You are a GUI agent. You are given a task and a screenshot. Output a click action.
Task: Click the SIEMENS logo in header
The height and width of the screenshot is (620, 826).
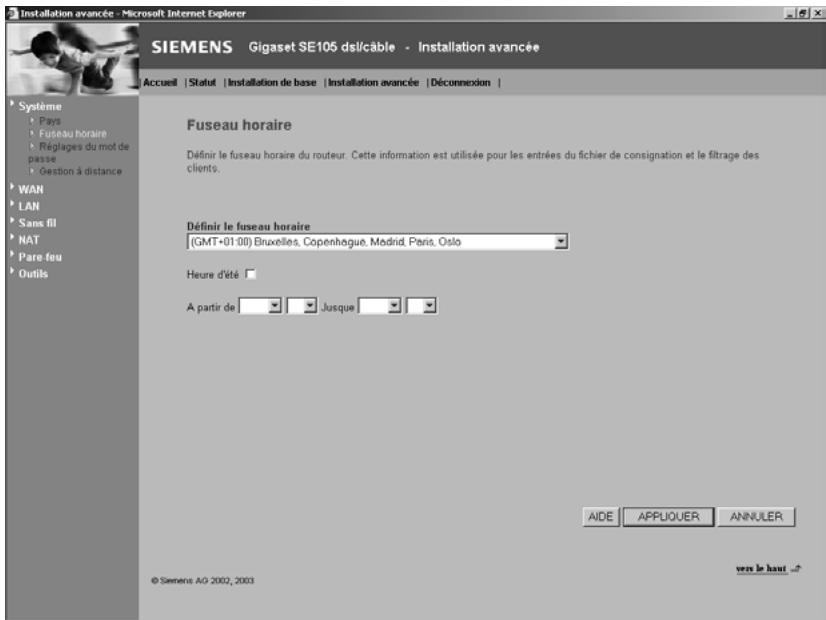[x=192, y=47]
